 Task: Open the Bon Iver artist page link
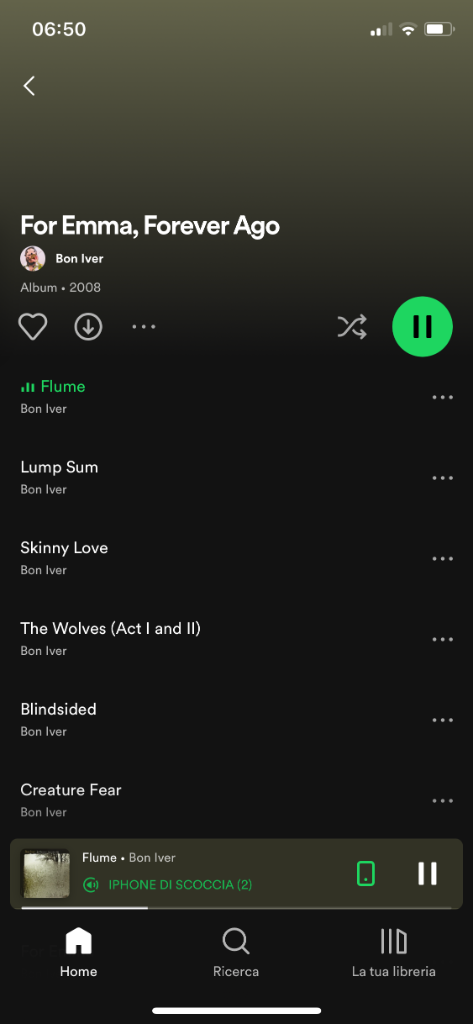pos(79,259)
